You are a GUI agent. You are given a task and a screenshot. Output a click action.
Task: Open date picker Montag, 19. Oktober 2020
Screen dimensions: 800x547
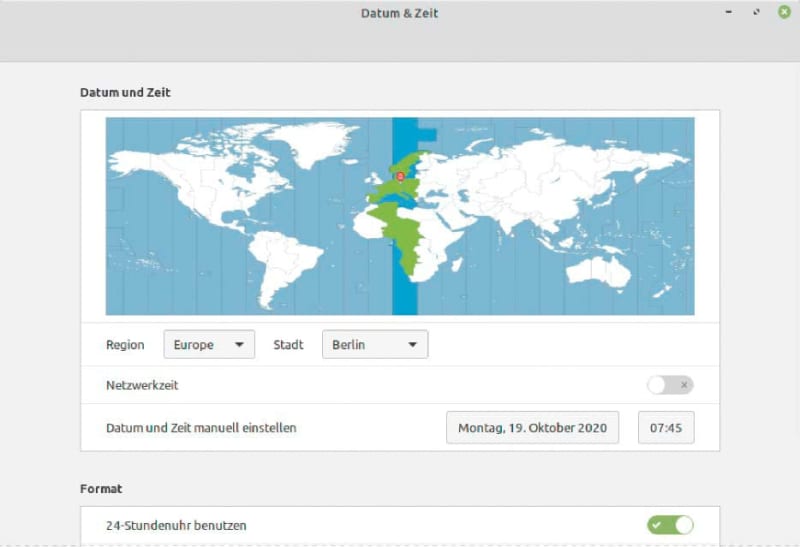click(532, 428)
